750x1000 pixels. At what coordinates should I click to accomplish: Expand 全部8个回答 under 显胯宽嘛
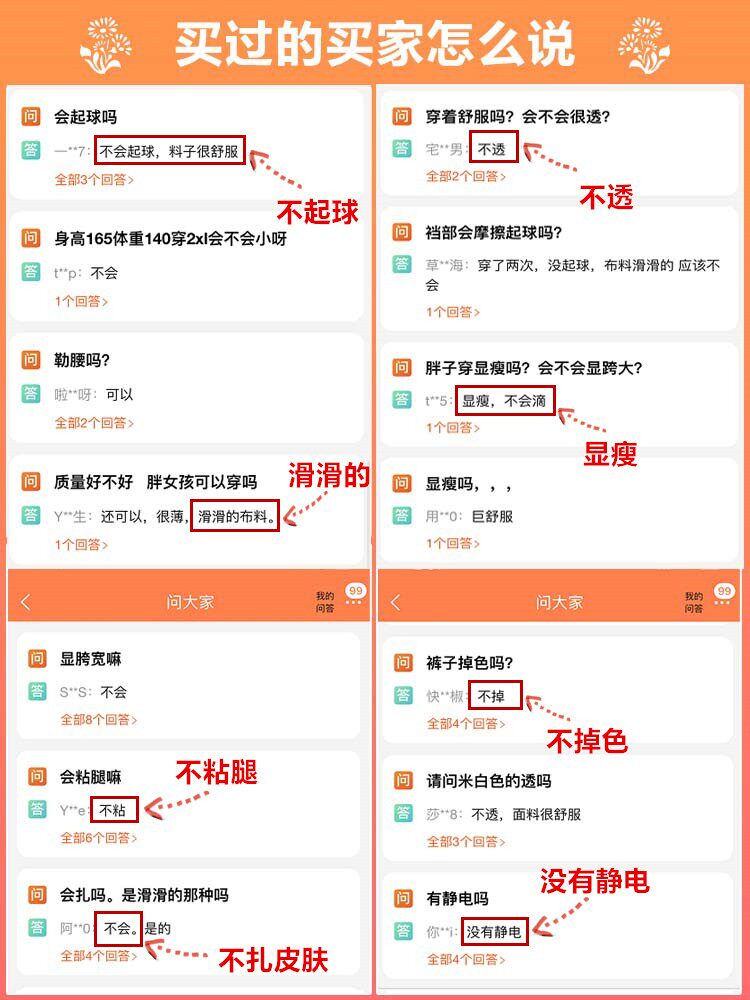coord(99,719)
